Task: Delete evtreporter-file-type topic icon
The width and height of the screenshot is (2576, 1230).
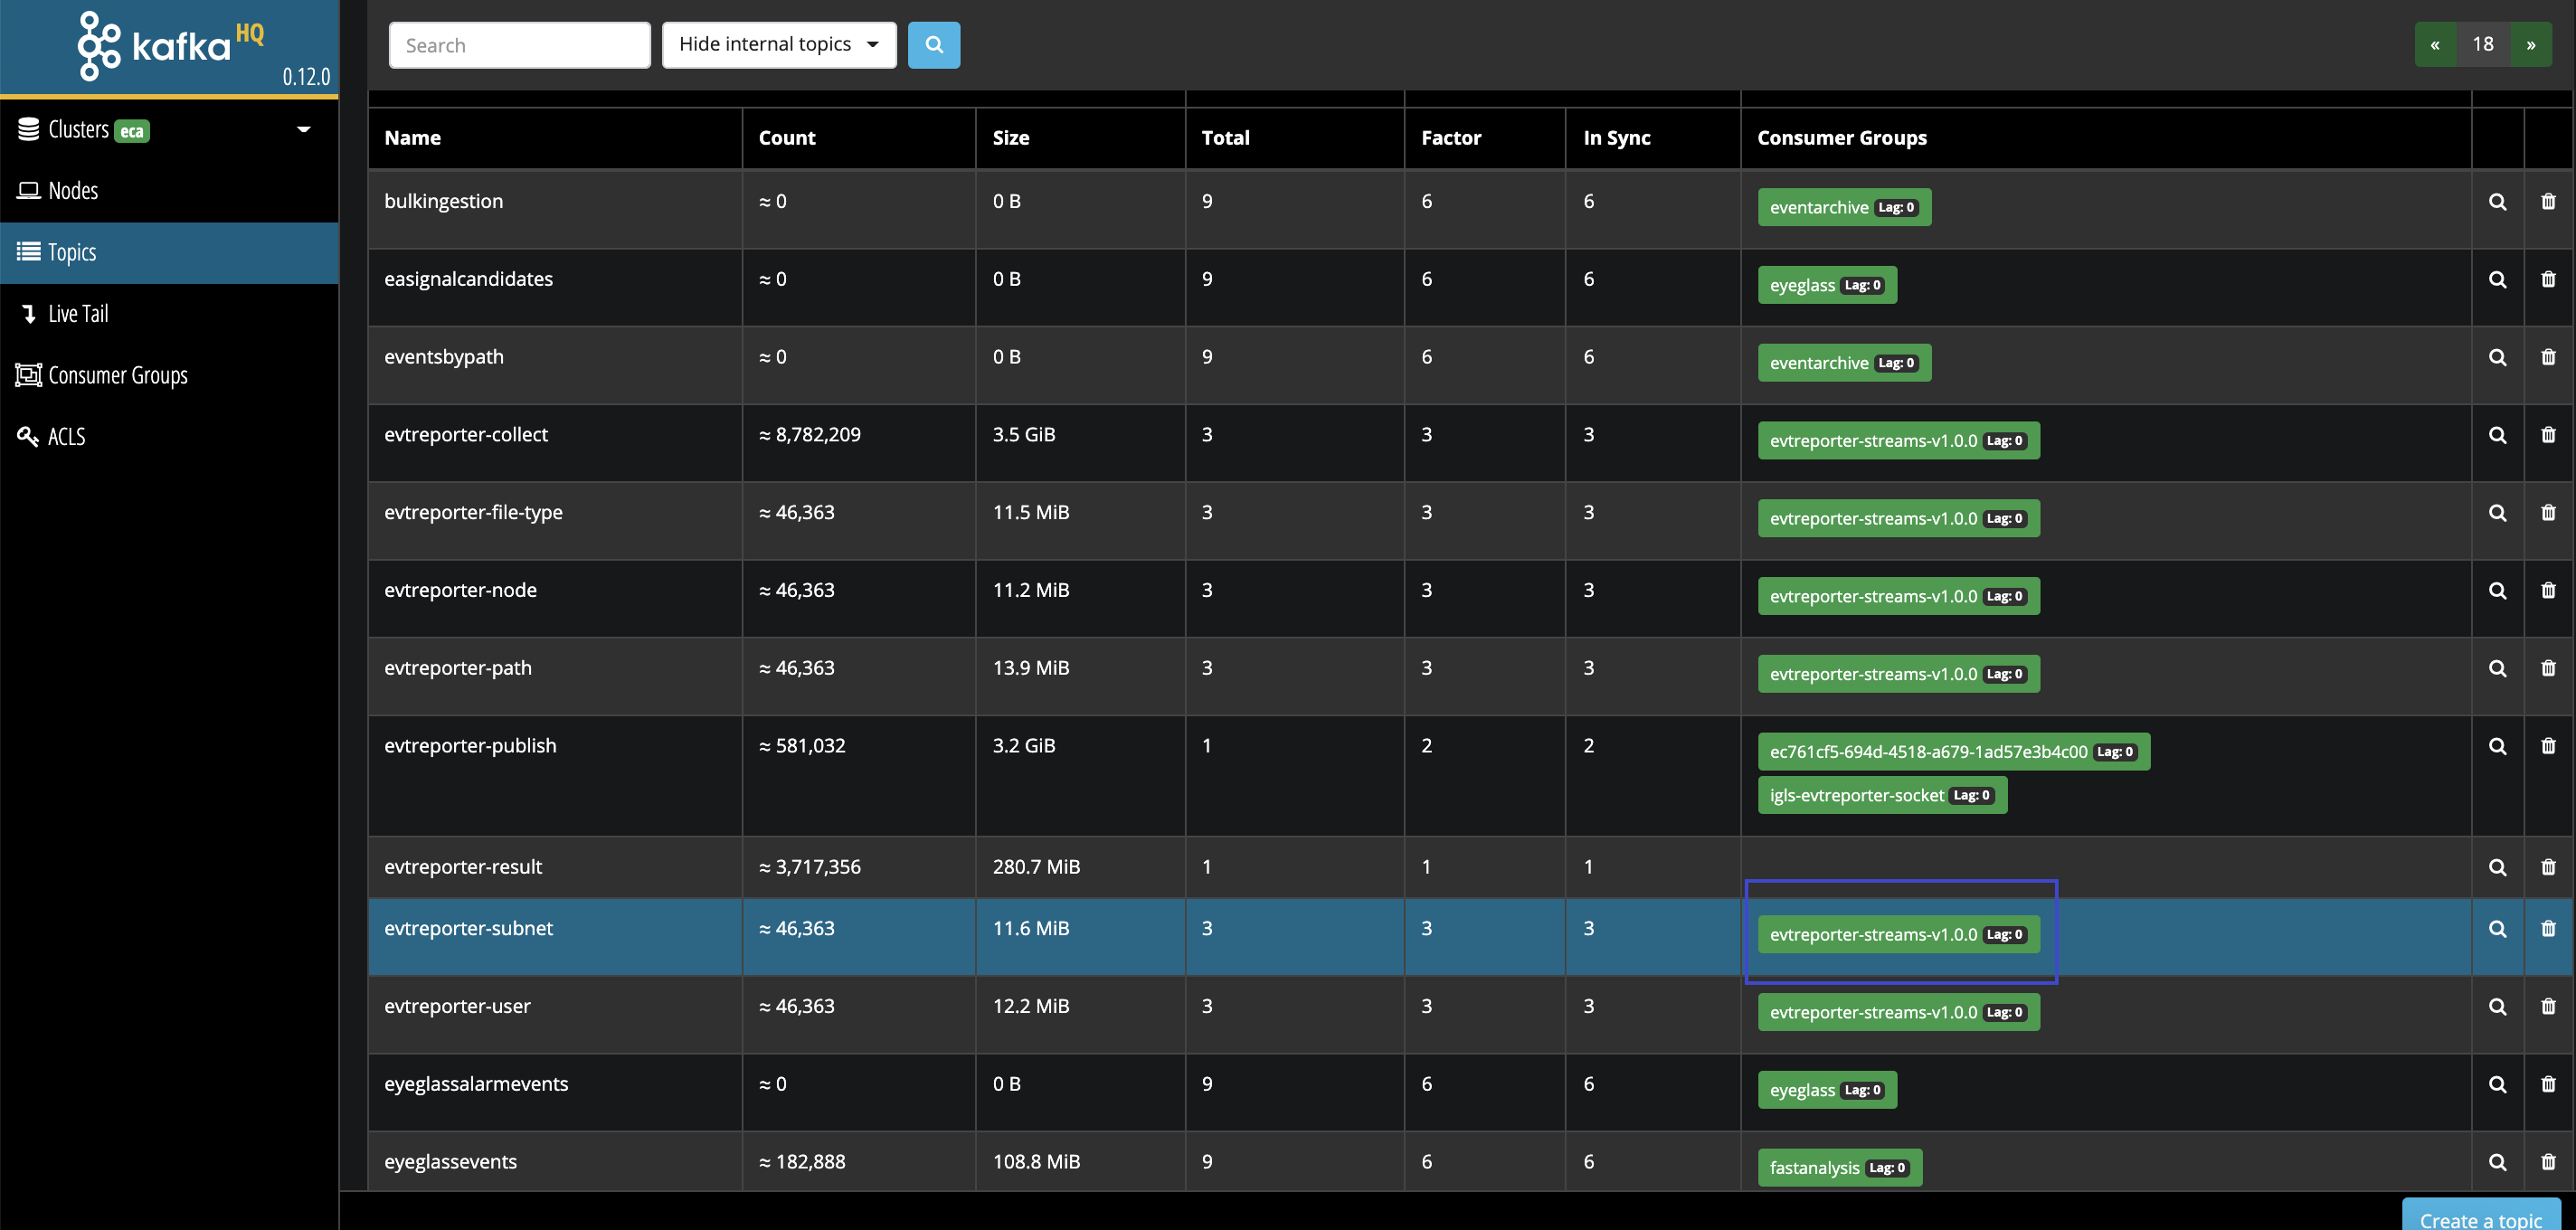Action: tap(2548, 513)
